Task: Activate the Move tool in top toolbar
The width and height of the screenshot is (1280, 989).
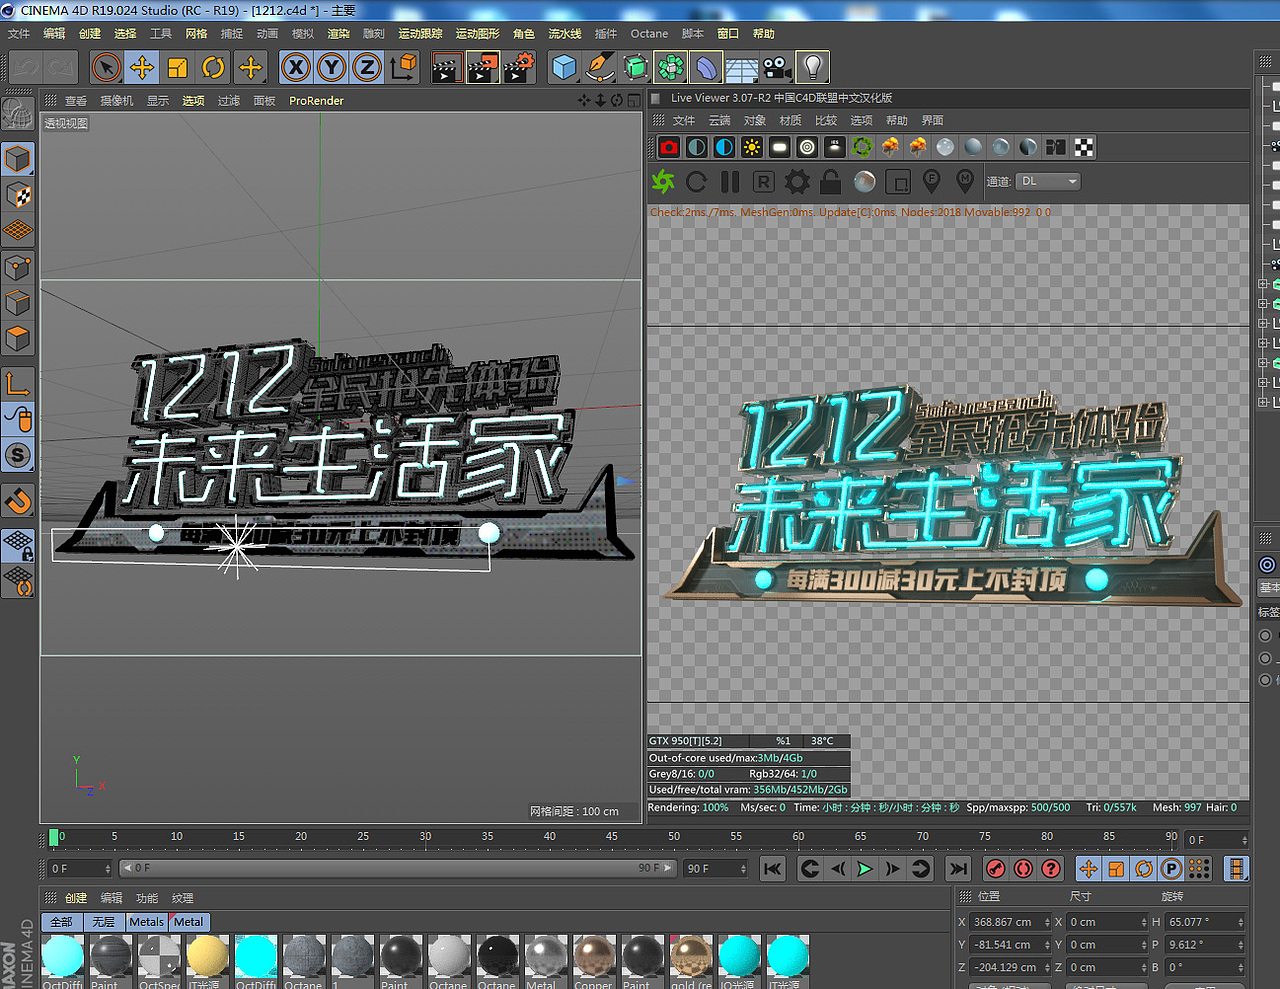Action: (142, 67)
